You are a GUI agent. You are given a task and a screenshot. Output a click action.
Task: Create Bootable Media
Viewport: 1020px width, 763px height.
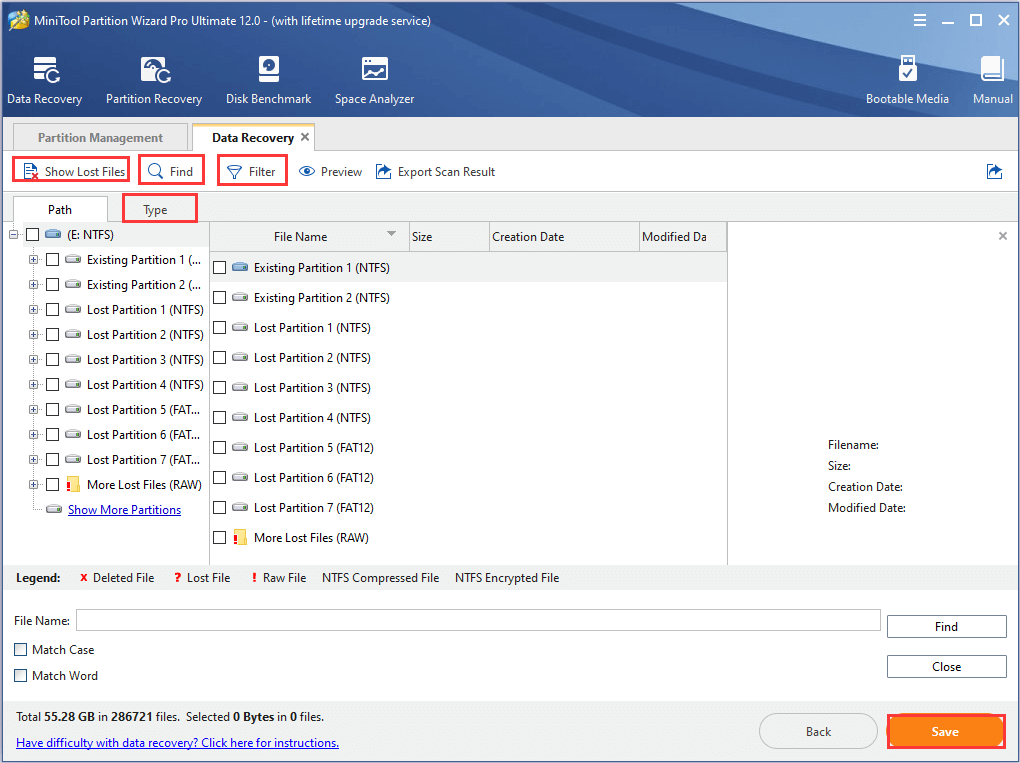click(907, 81)
